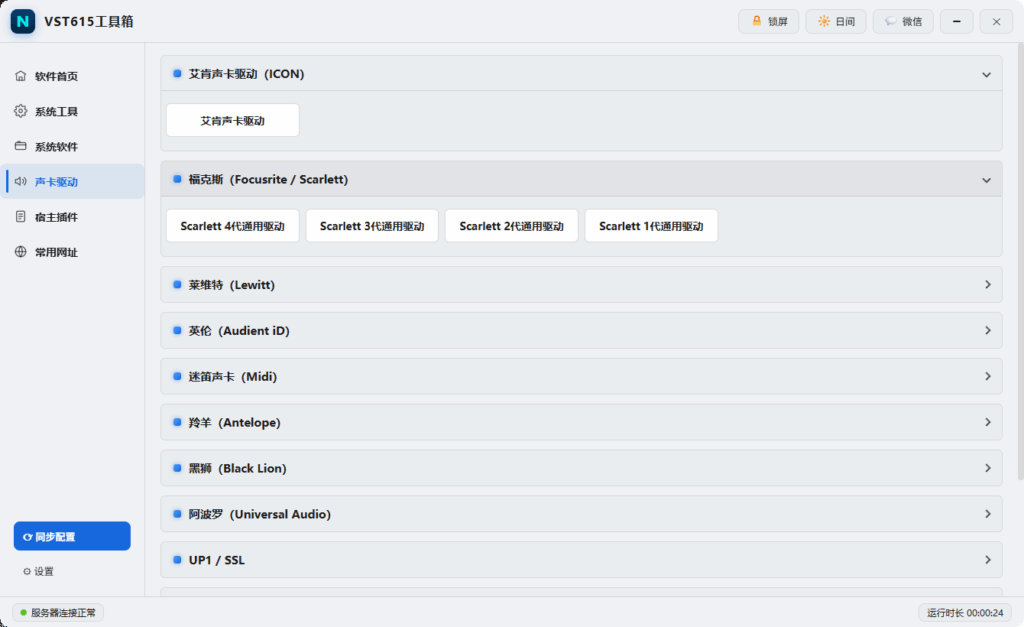Viewport: 1024px width, 627px height.
Task: Open the 宿主插件 sidebar page
Action: tap(72, 217)
